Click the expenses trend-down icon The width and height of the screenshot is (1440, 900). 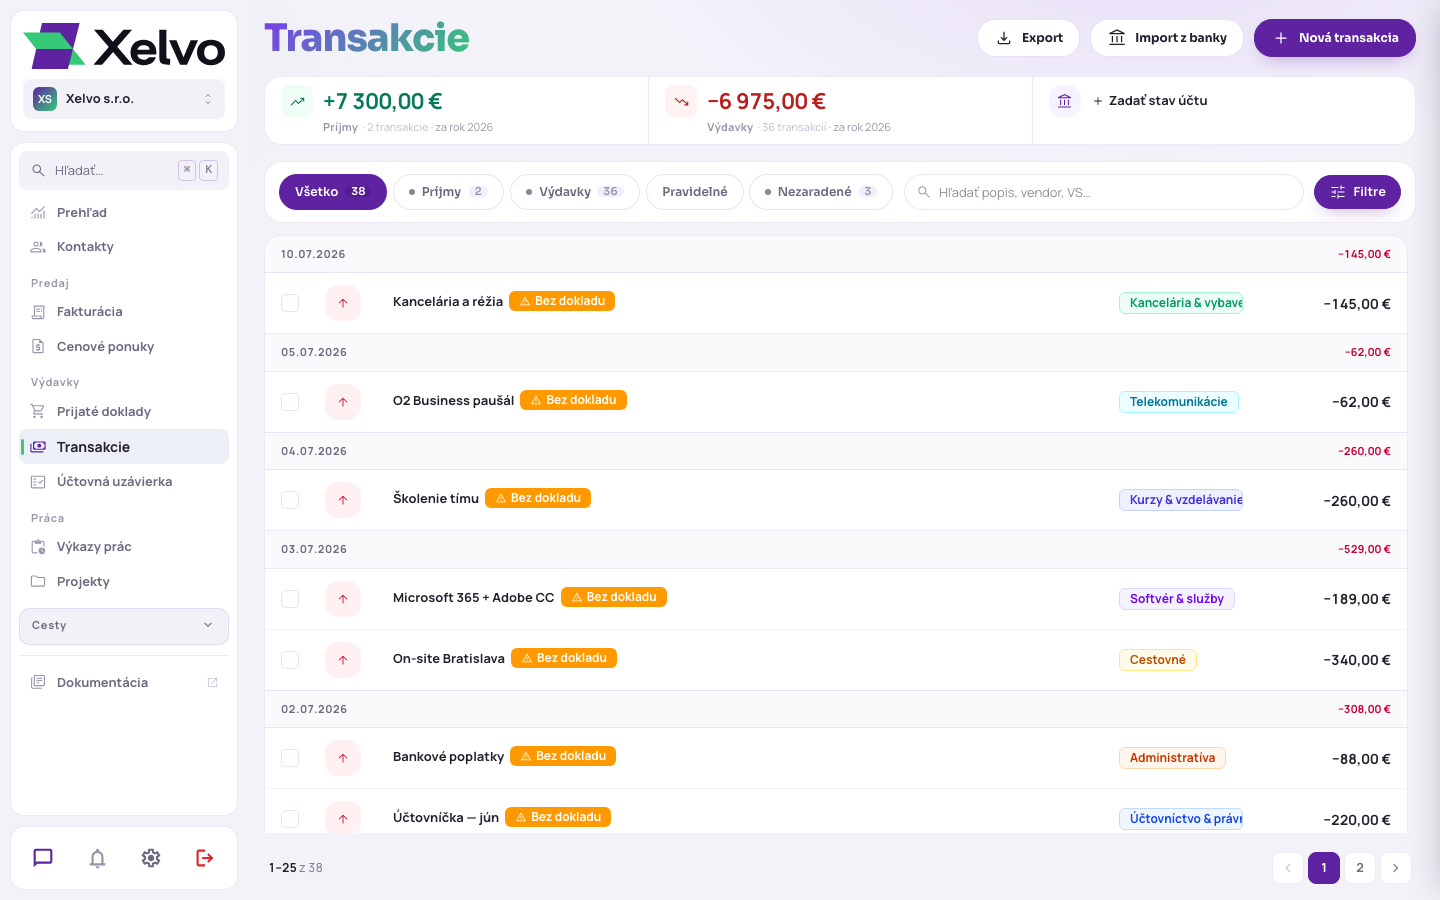[x=681, y=101]
